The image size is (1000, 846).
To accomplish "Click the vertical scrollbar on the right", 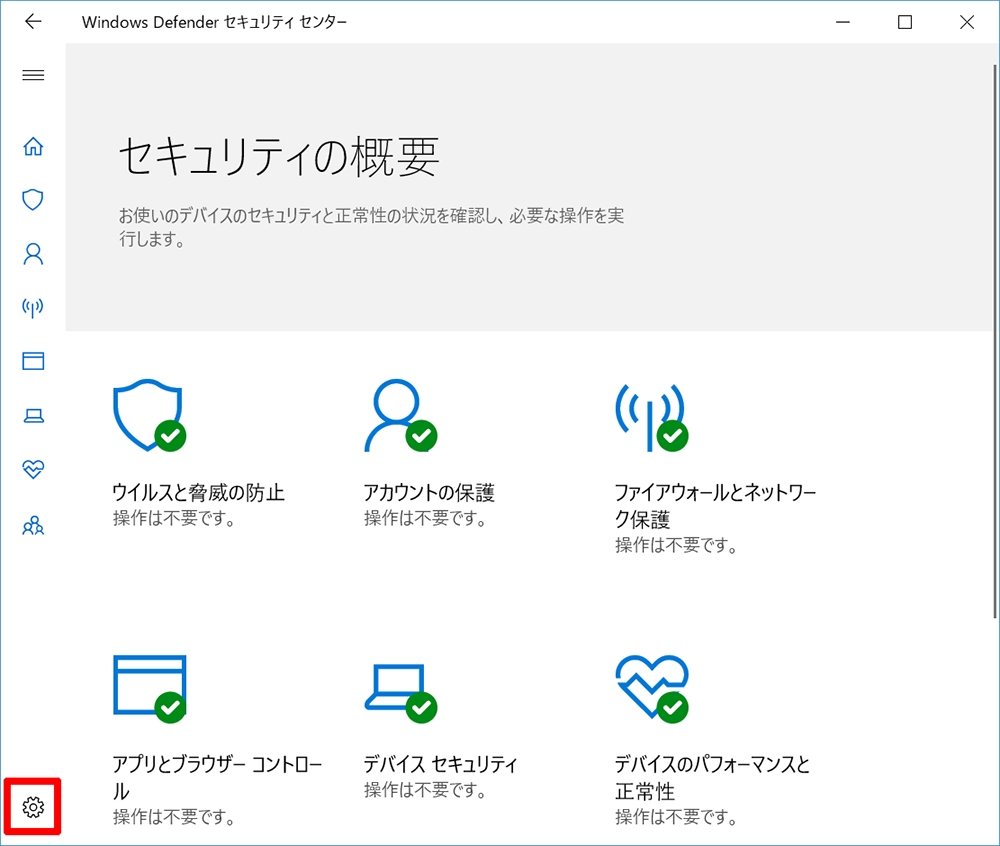I will coord(994,341).
